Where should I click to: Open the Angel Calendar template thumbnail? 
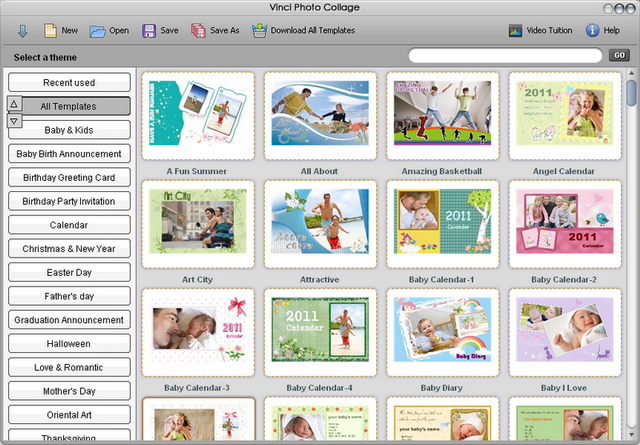pyautogui.click(x=565, y=116)
